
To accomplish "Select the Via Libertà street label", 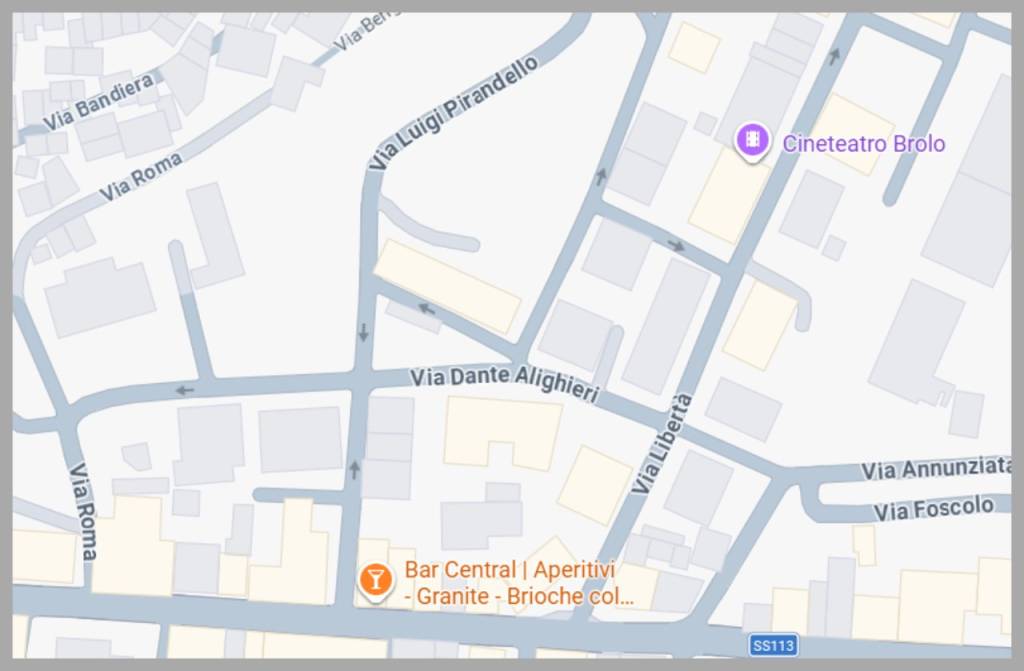I will pyautogui.click(x=662, y=444).
